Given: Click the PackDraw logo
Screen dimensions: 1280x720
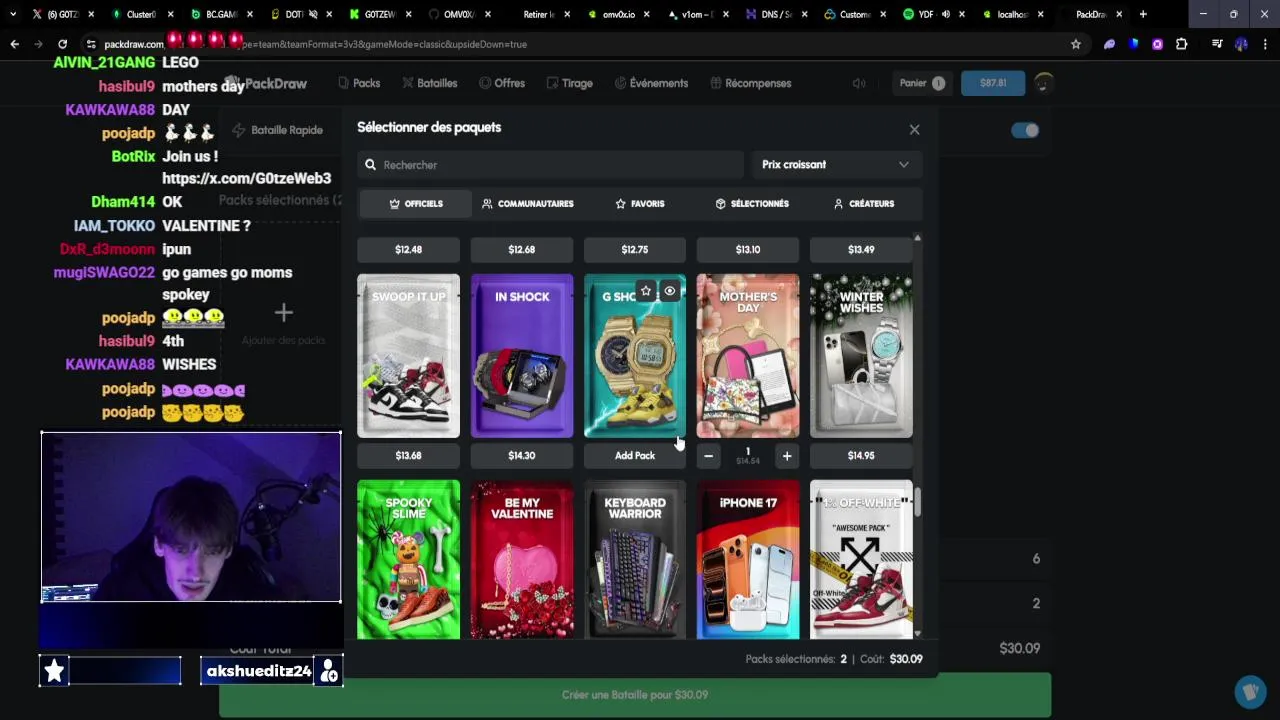Looking at the screenshot, I should coord(266,83).
